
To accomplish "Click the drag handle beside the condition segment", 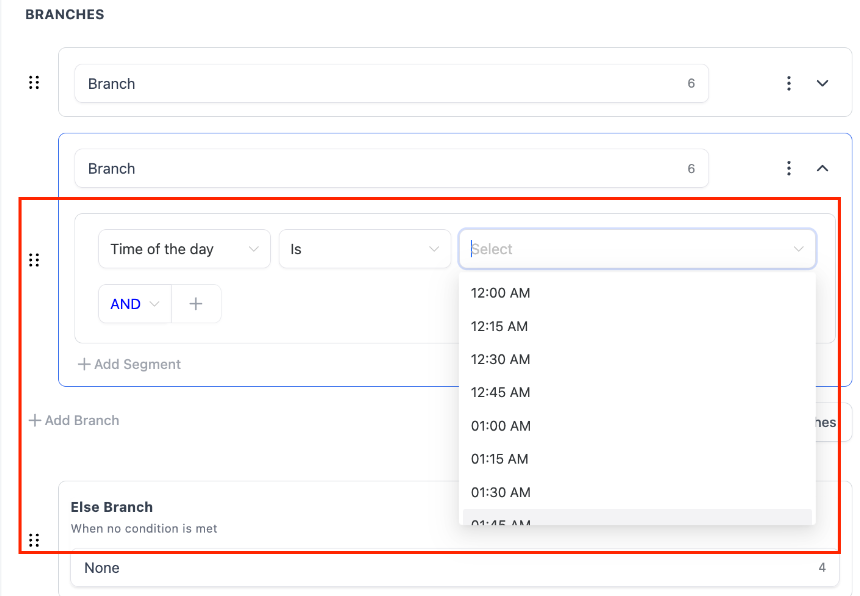I will 34,260.
